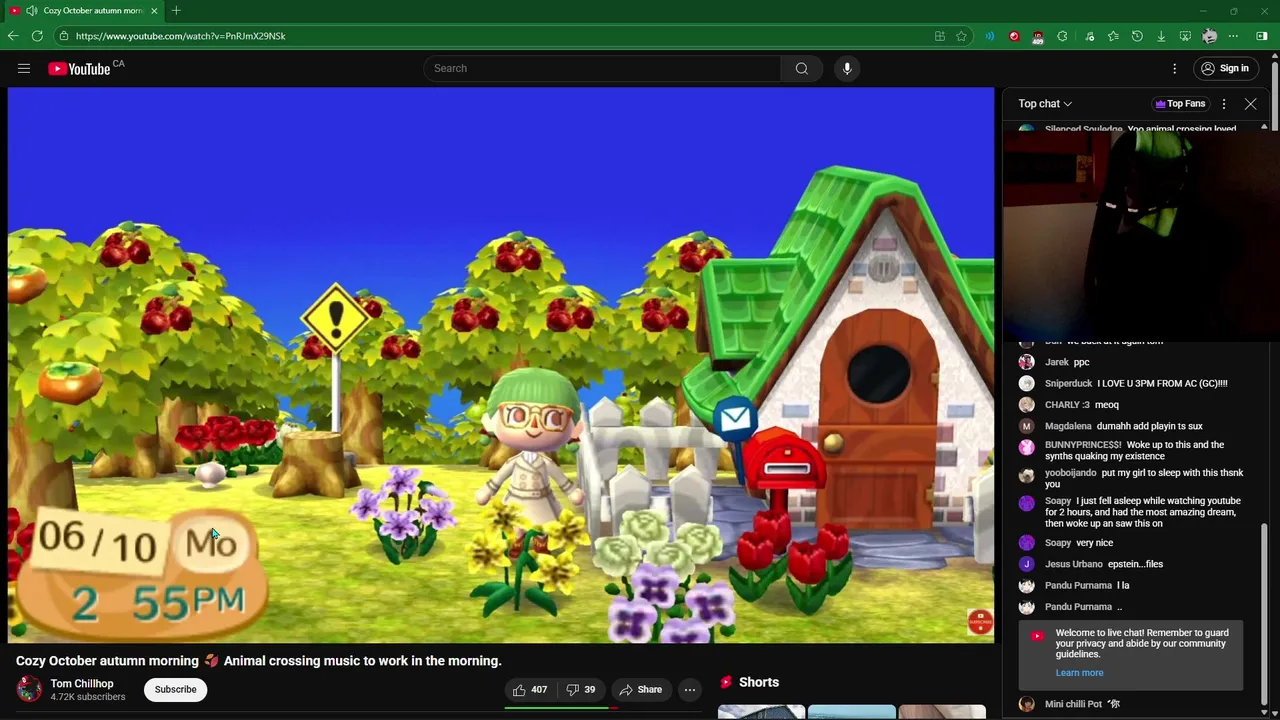Click the 4.72K subscribers text

pyautogui.click(x=88, y=697)
